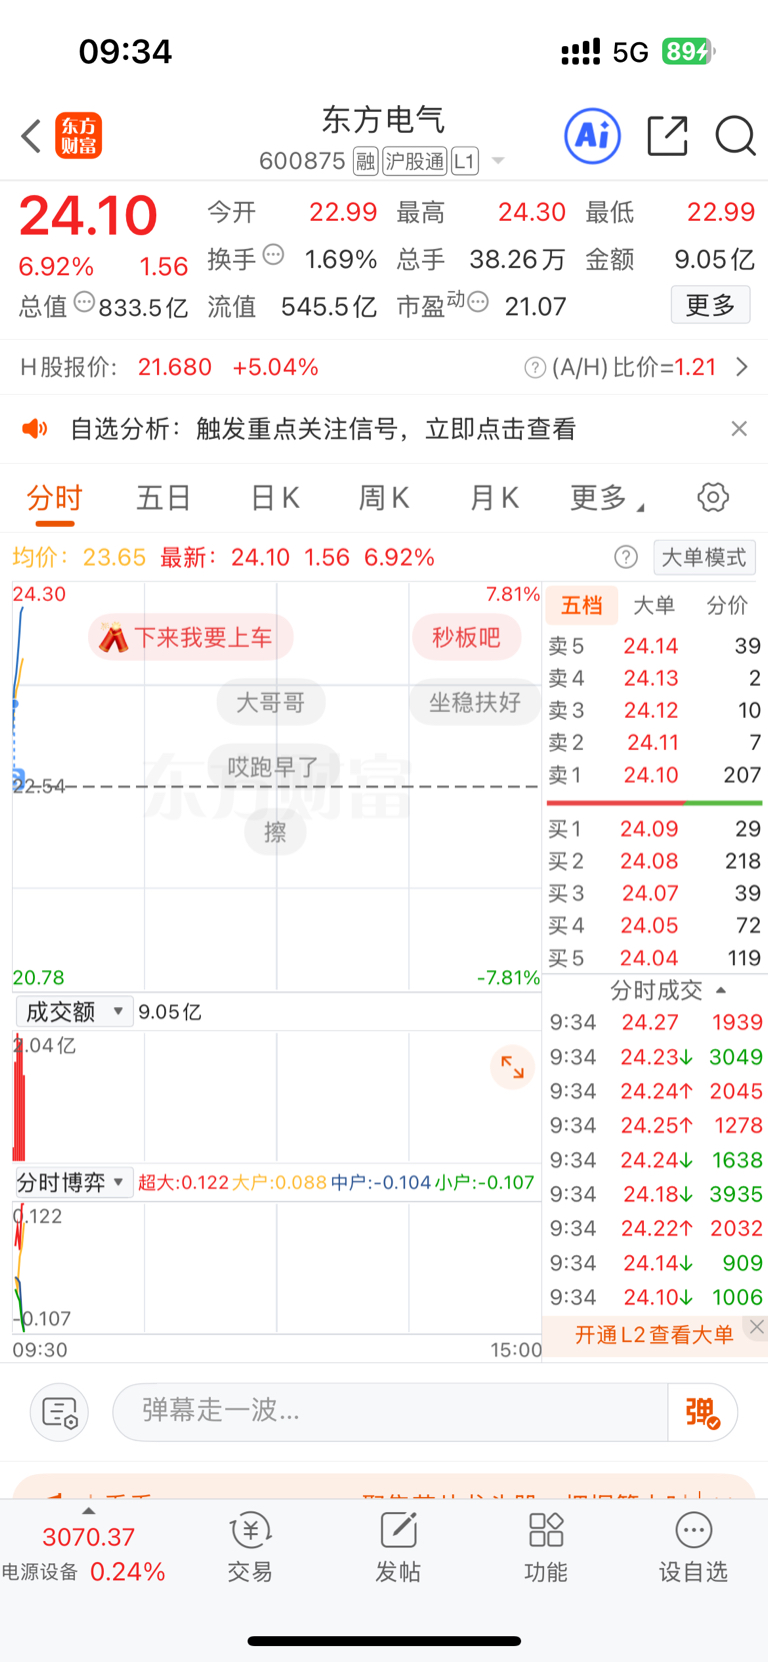Screen dimensions: 768x1663
Task: Select the 大单 tab
Action: (x=654, y=605)
